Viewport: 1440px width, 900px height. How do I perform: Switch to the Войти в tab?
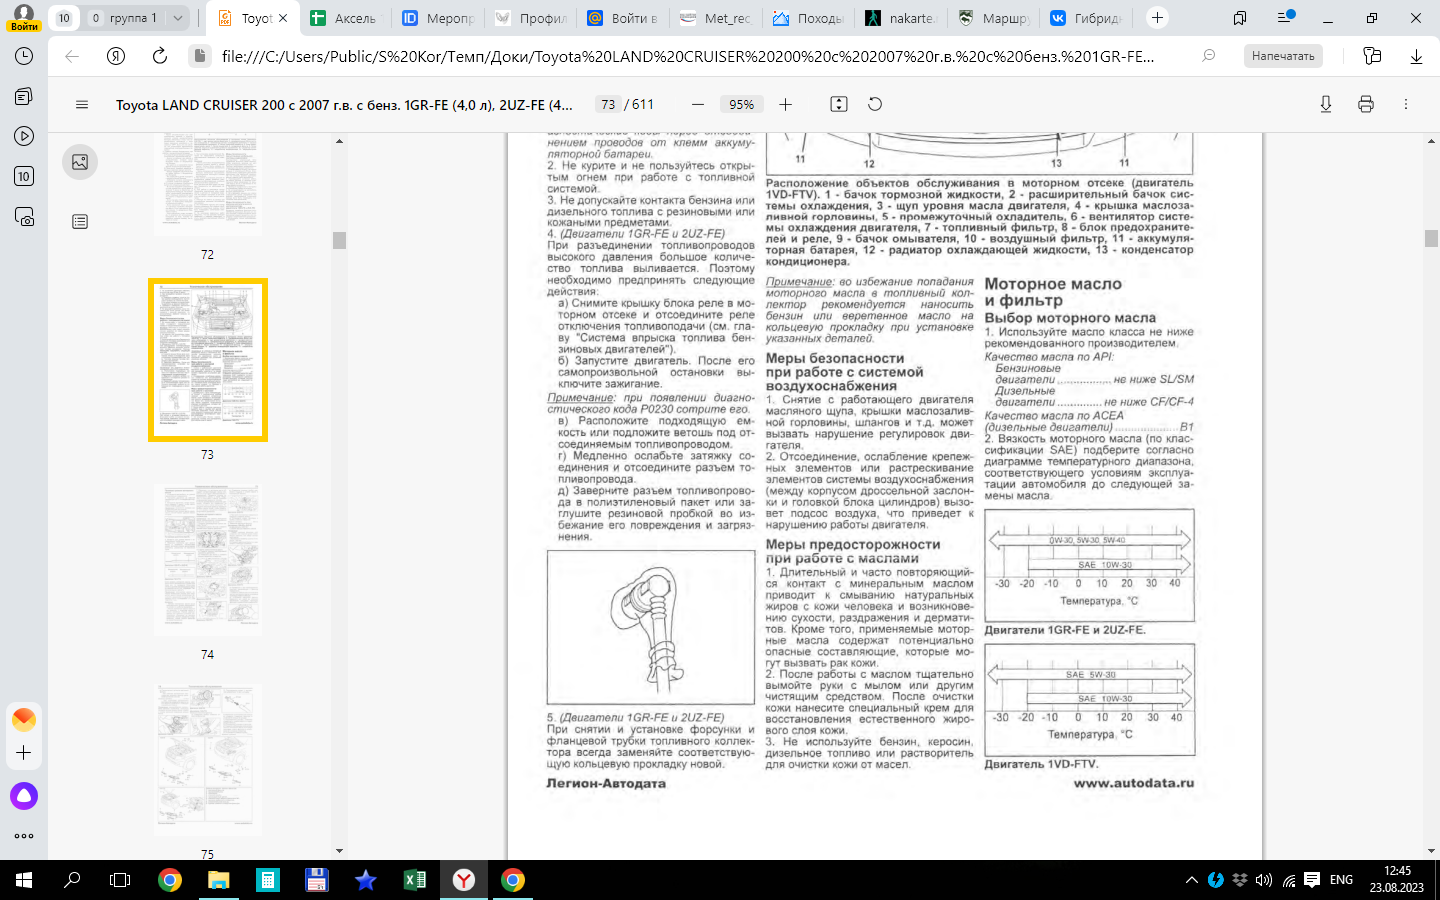[623, 18]
